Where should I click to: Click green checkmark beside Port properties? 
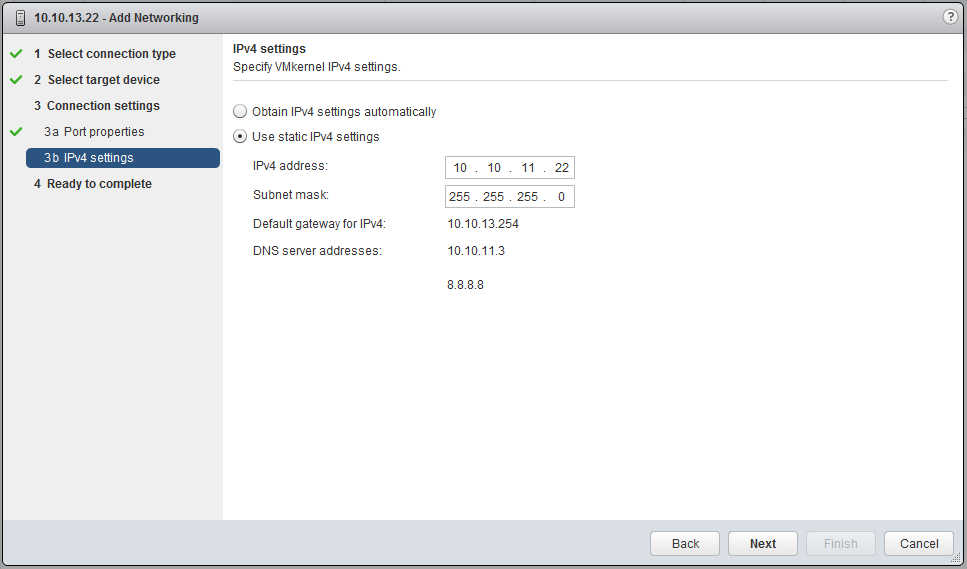tap(16, 131)
